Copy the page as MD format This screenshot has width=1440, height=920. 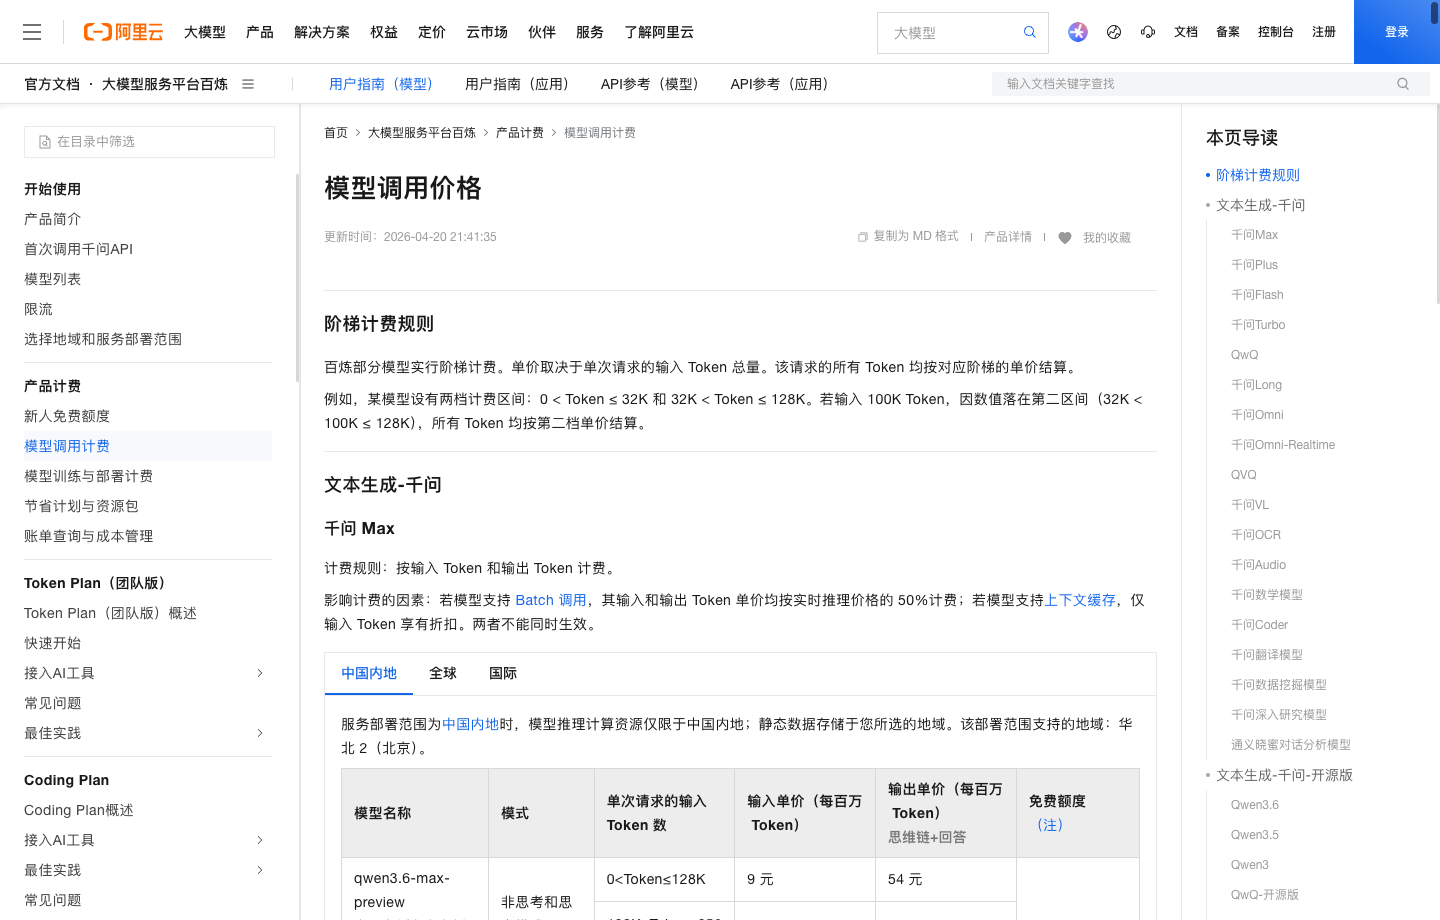(907, 236)
